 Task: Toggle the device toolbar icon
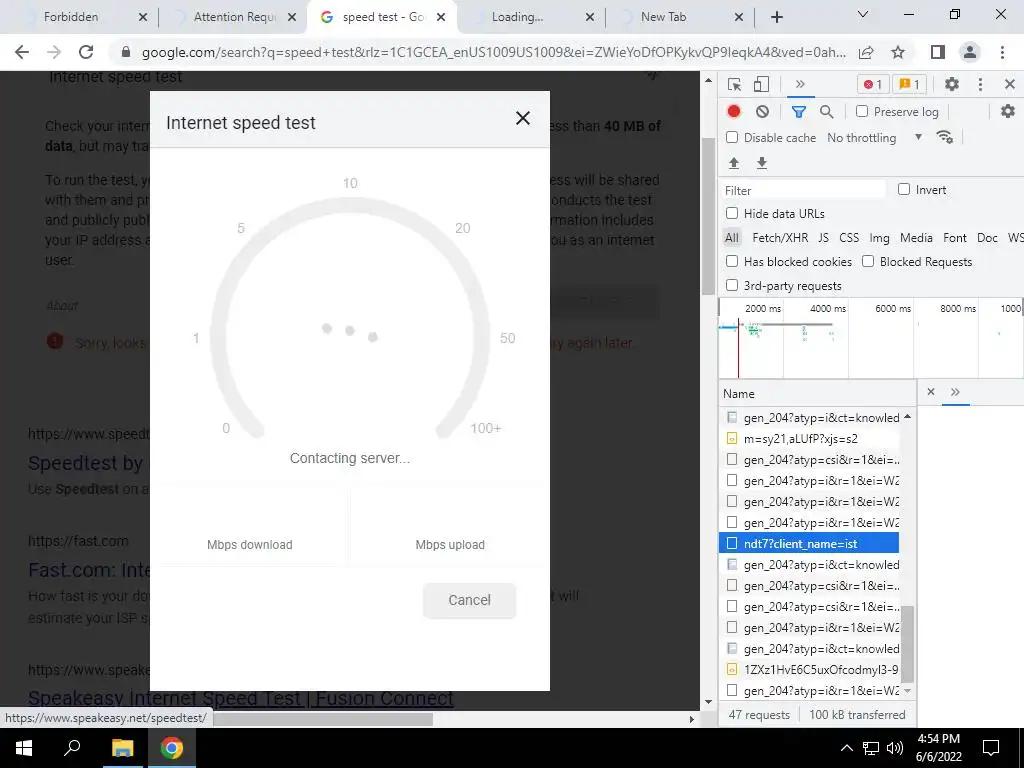coord(761,84)
